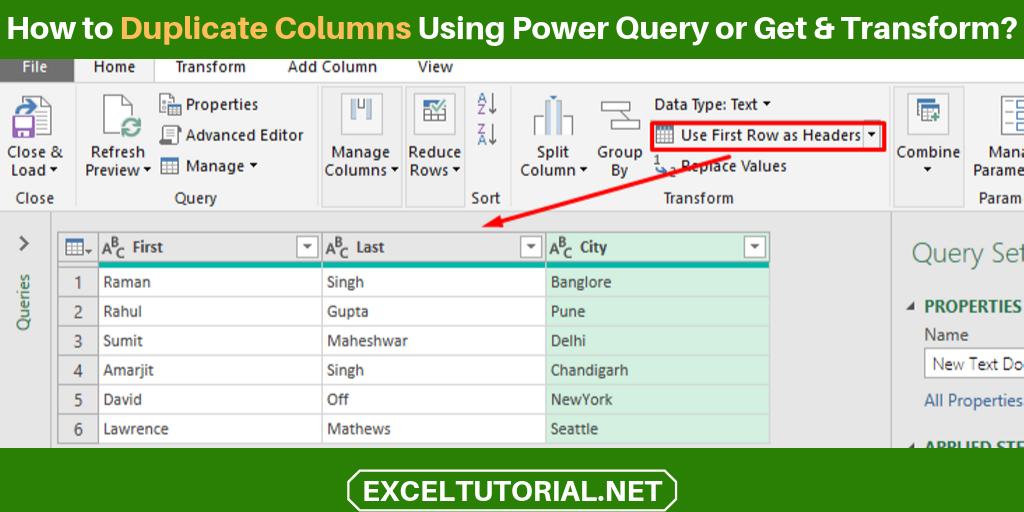Click the Reduce Rows icon

point(434,114)
